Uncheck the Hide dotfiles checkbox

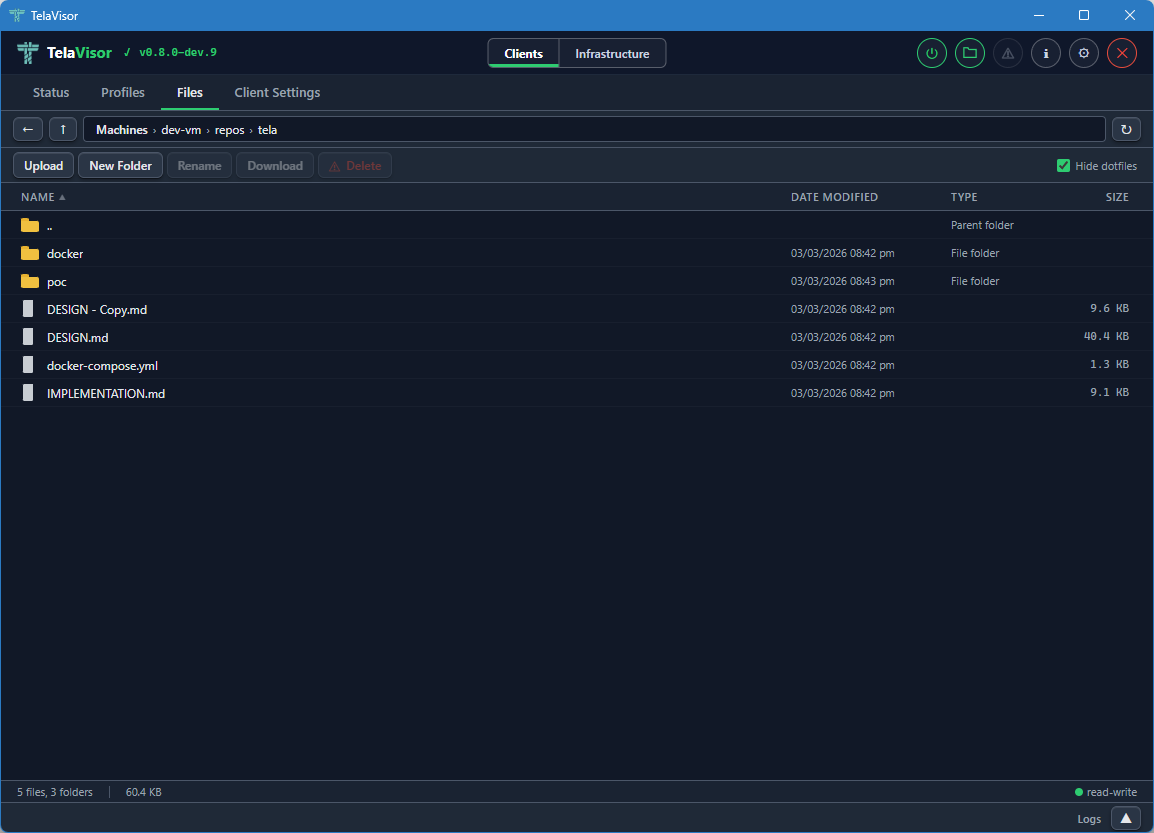point(1064,166)
